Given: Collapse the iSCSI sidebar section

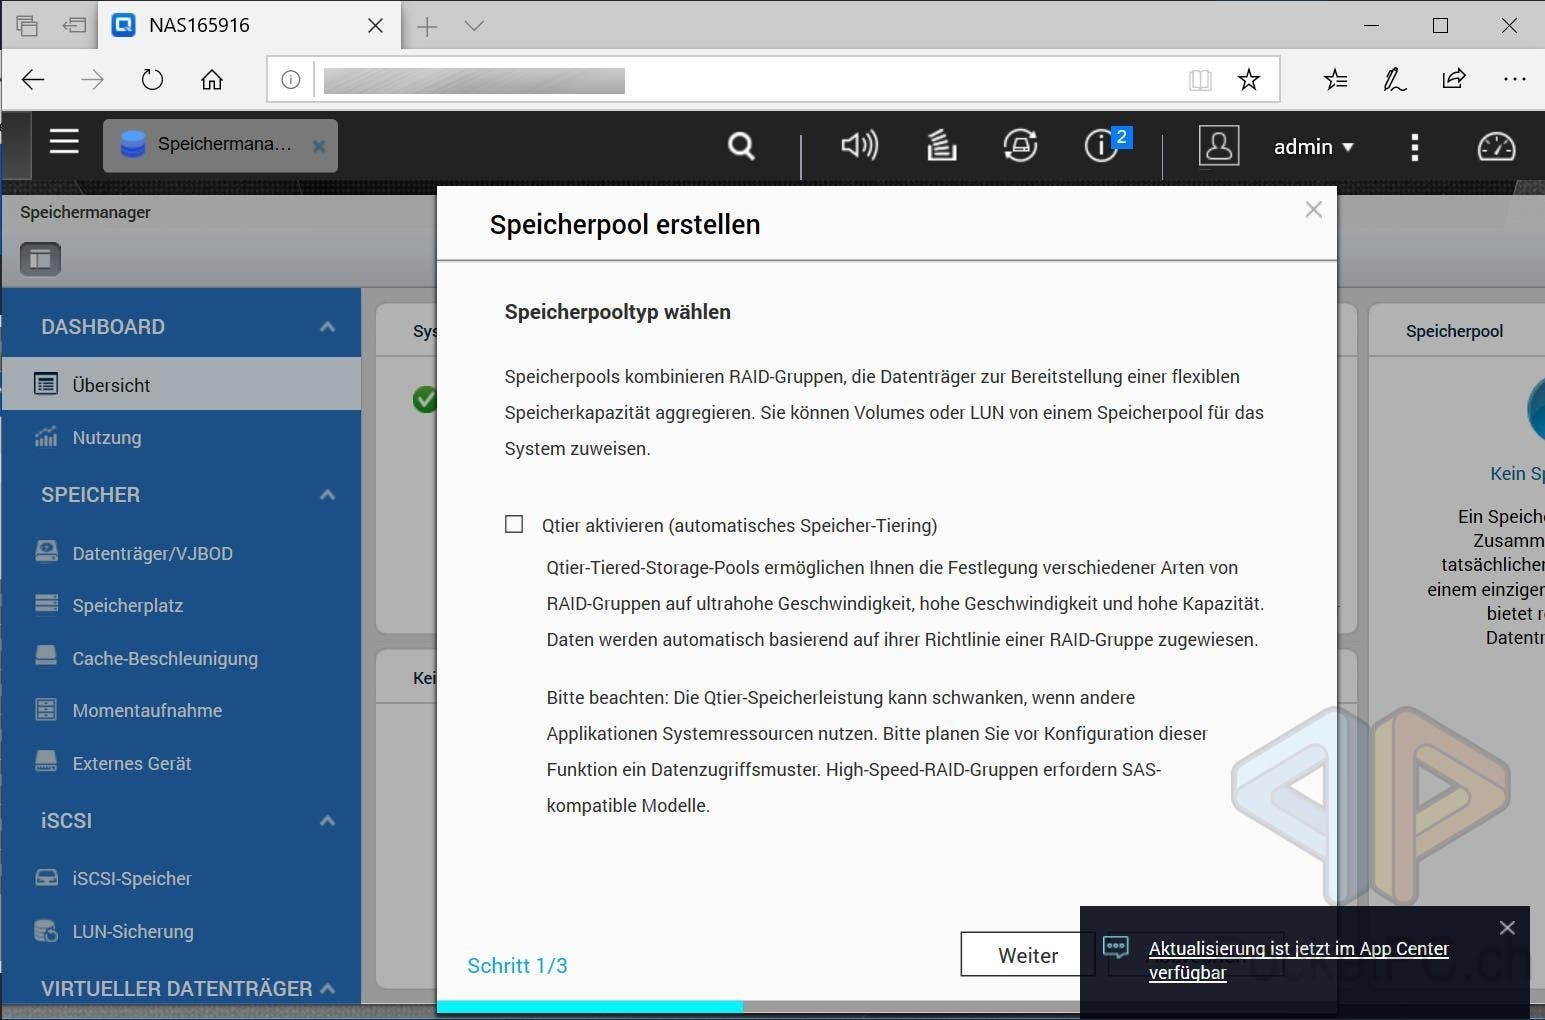Looking at the screenshot, I should (x=327, y=821).
